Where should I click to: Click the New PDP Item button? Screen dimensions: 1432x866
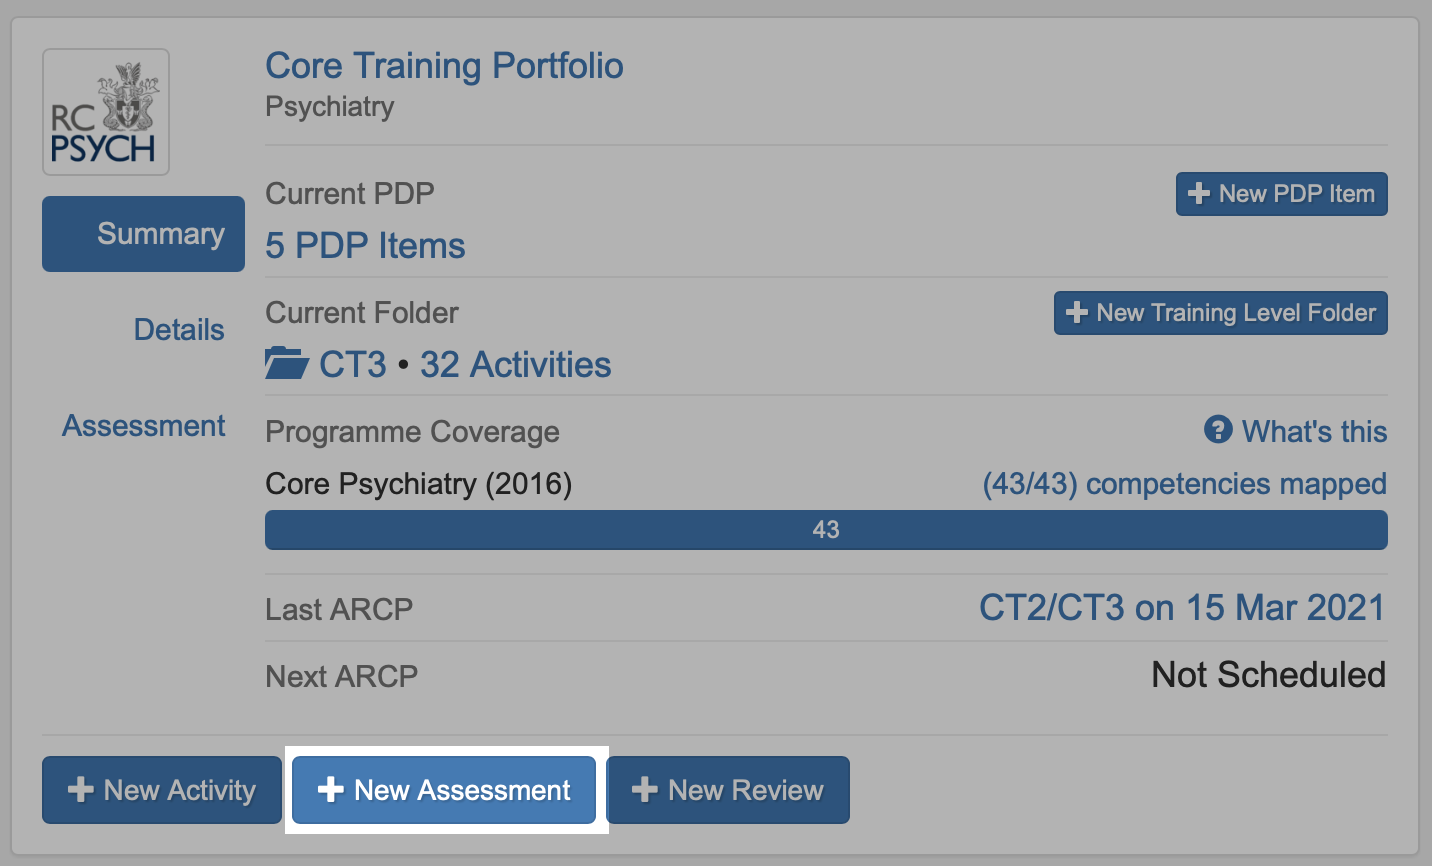[x=1281, y=194]
